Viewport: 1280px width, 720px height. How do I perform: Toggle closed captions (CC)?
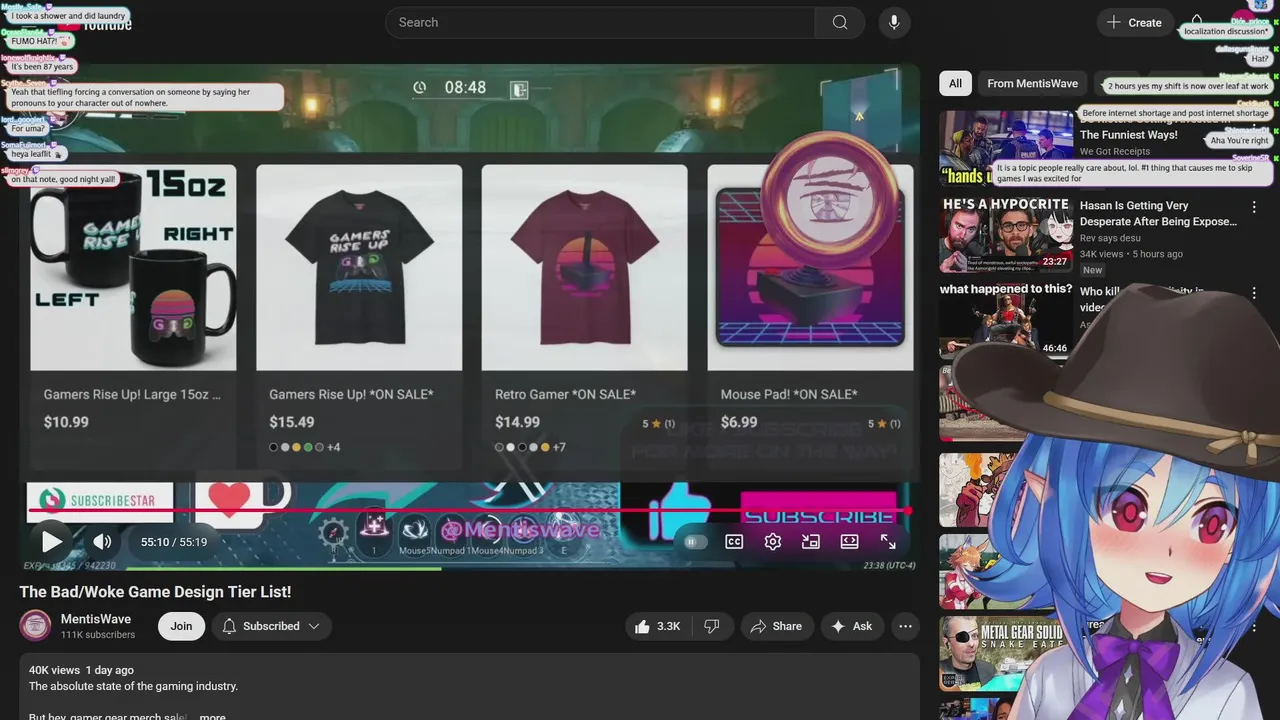(734, 542)
